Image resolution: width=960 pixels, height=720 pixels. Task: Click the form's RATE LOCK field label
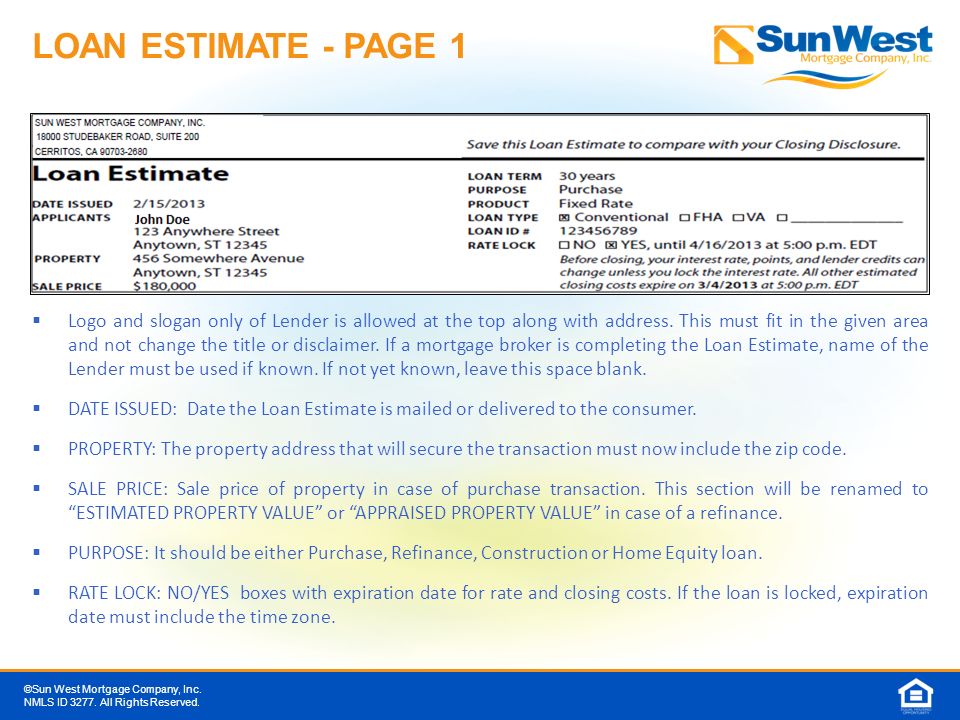click(x=501, y=245)
